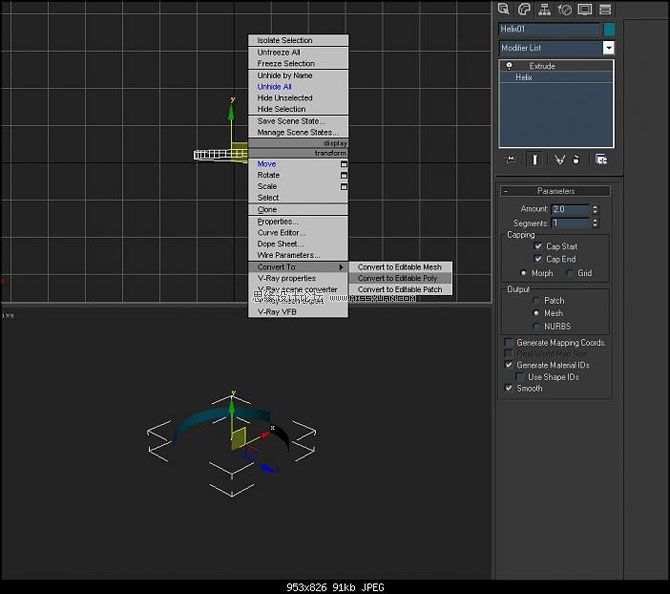This screenshot has width=670, height=594.
Task: Choose Freeze Selection menu entry
Action: [298, 63]
